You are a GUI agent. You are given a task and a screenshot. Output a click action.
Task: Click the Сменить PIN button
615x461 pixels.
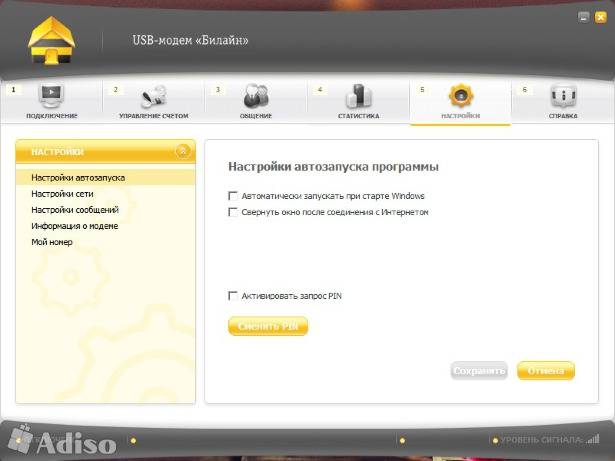pyautogui.click(x=267, y=326)
